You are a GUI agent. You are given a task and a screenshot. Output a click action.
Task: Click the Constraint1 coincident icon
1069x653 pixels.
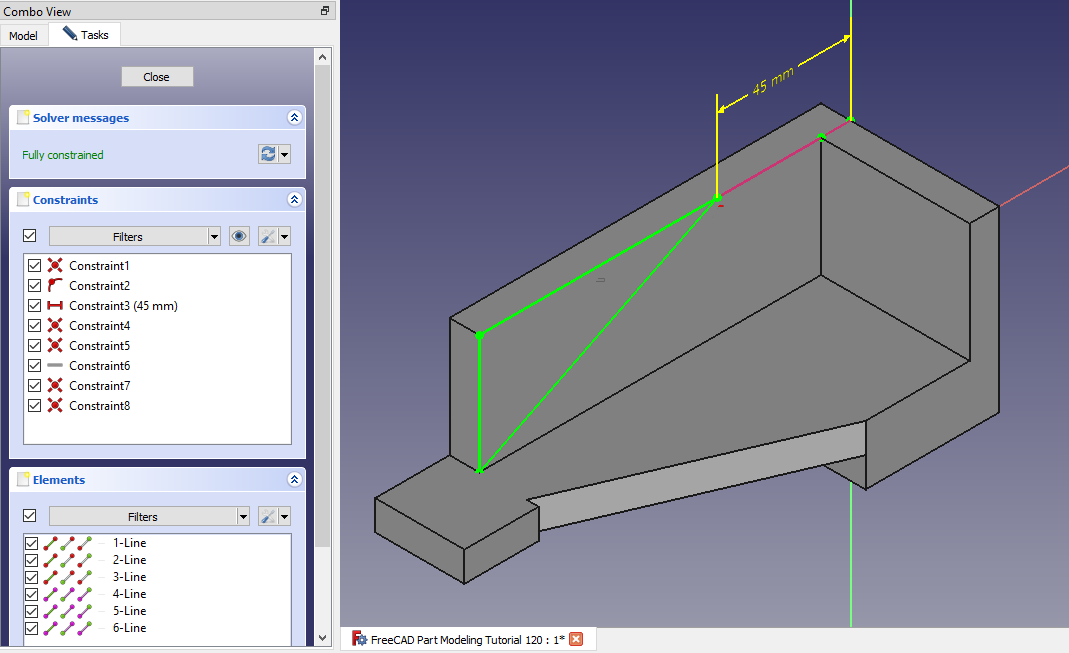point(55,266)
